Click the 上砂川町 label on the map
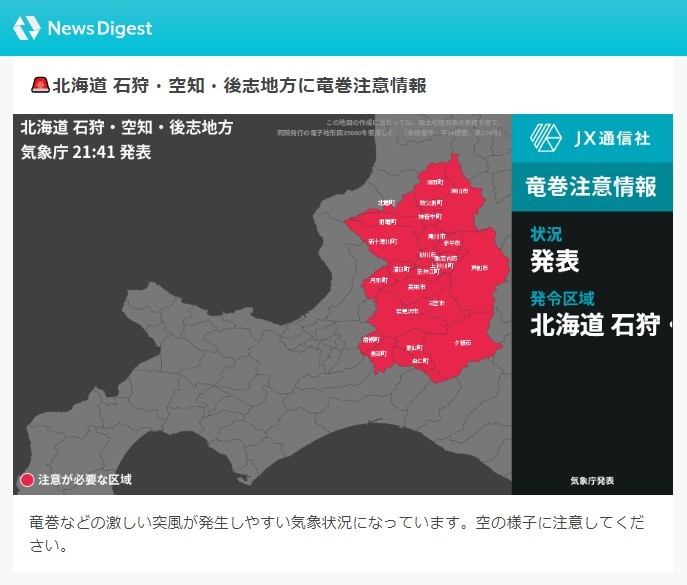687x585 pixels. coord(442,266)
